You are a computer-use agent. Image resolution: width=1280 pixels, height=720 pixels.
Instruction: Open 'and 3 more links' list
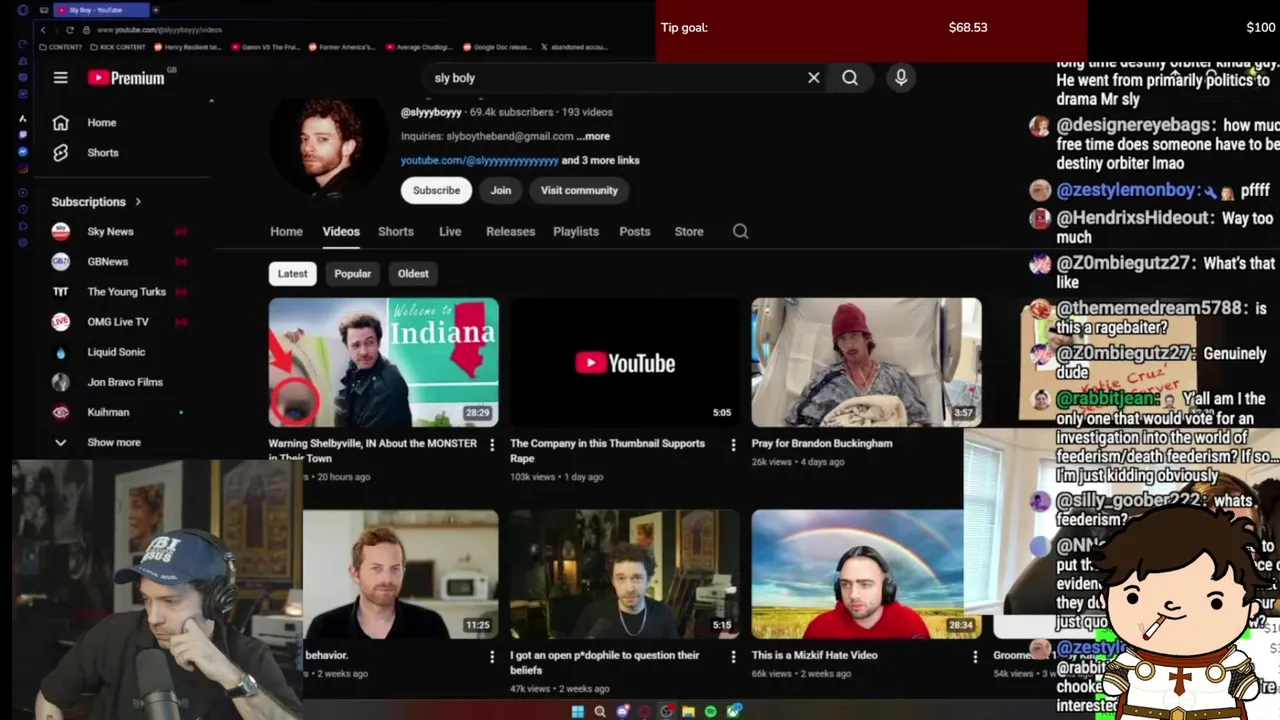600,160
